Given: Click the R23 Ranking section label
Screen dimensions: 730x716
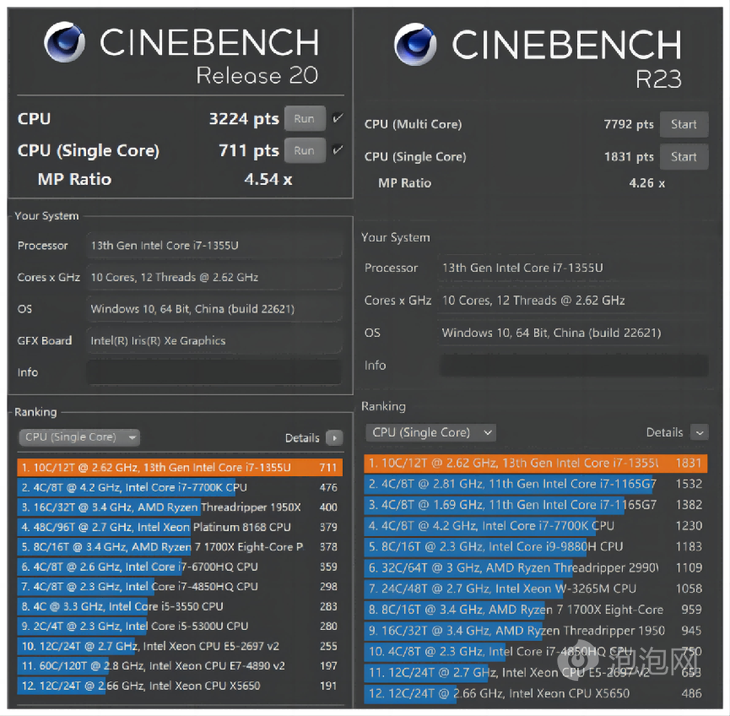Looking at the screenshot, I should 383,406.
